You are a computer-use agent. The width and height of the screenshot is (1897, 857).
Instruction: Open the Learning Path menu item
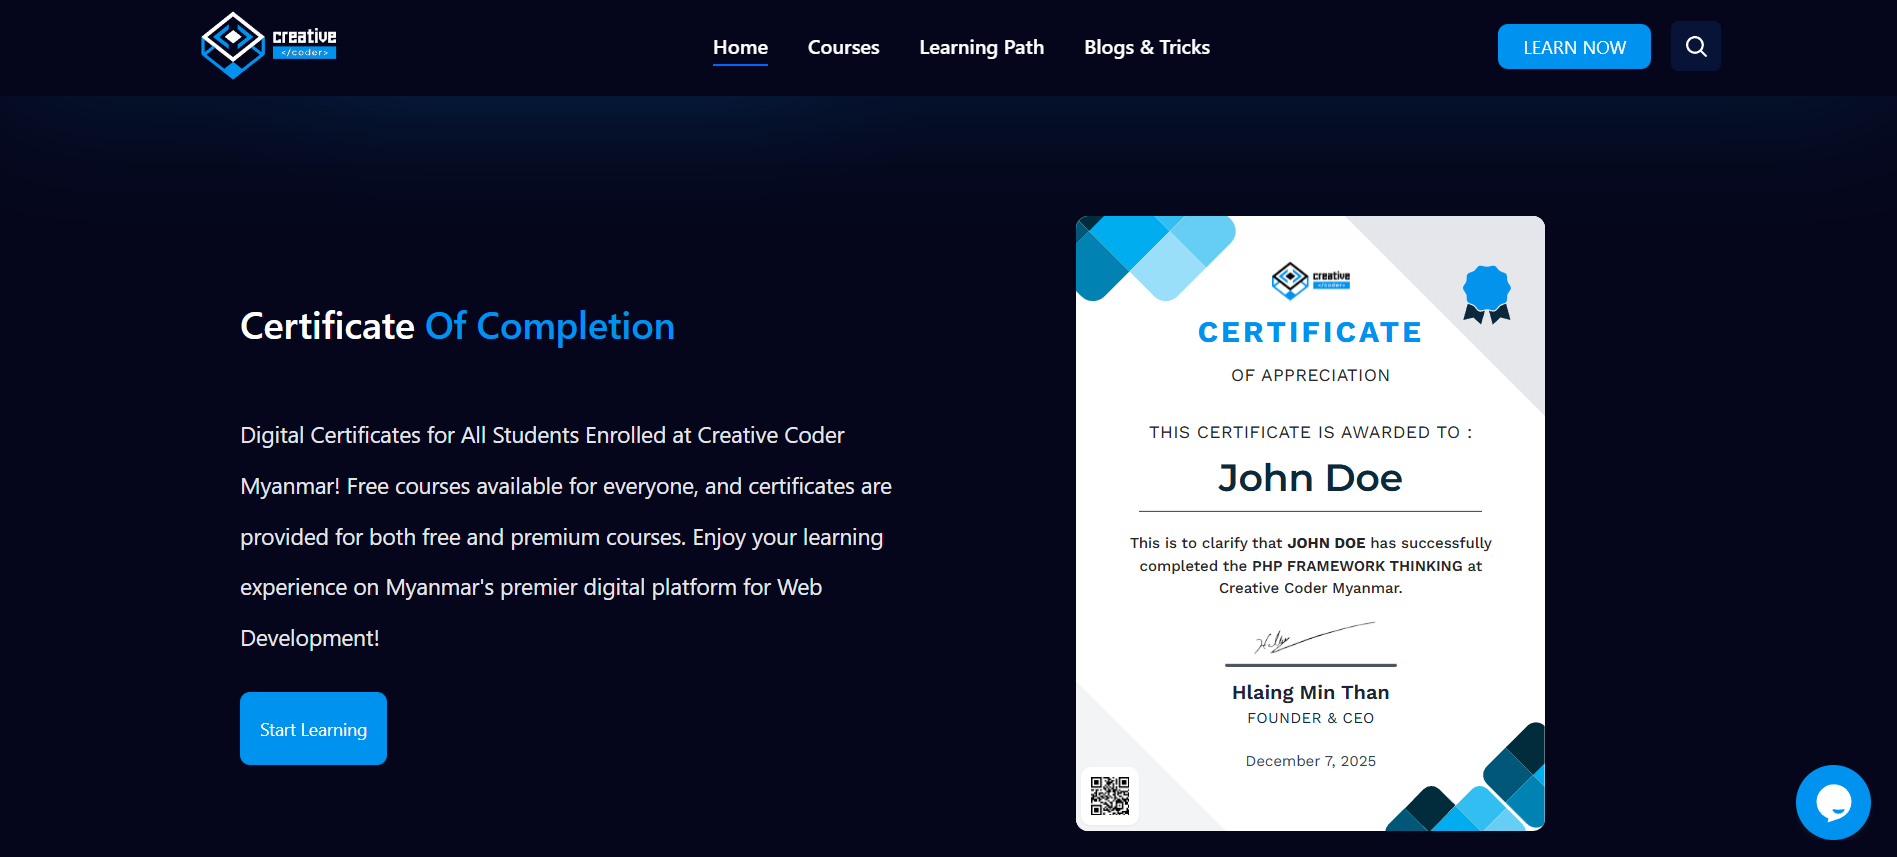point(981,47)
